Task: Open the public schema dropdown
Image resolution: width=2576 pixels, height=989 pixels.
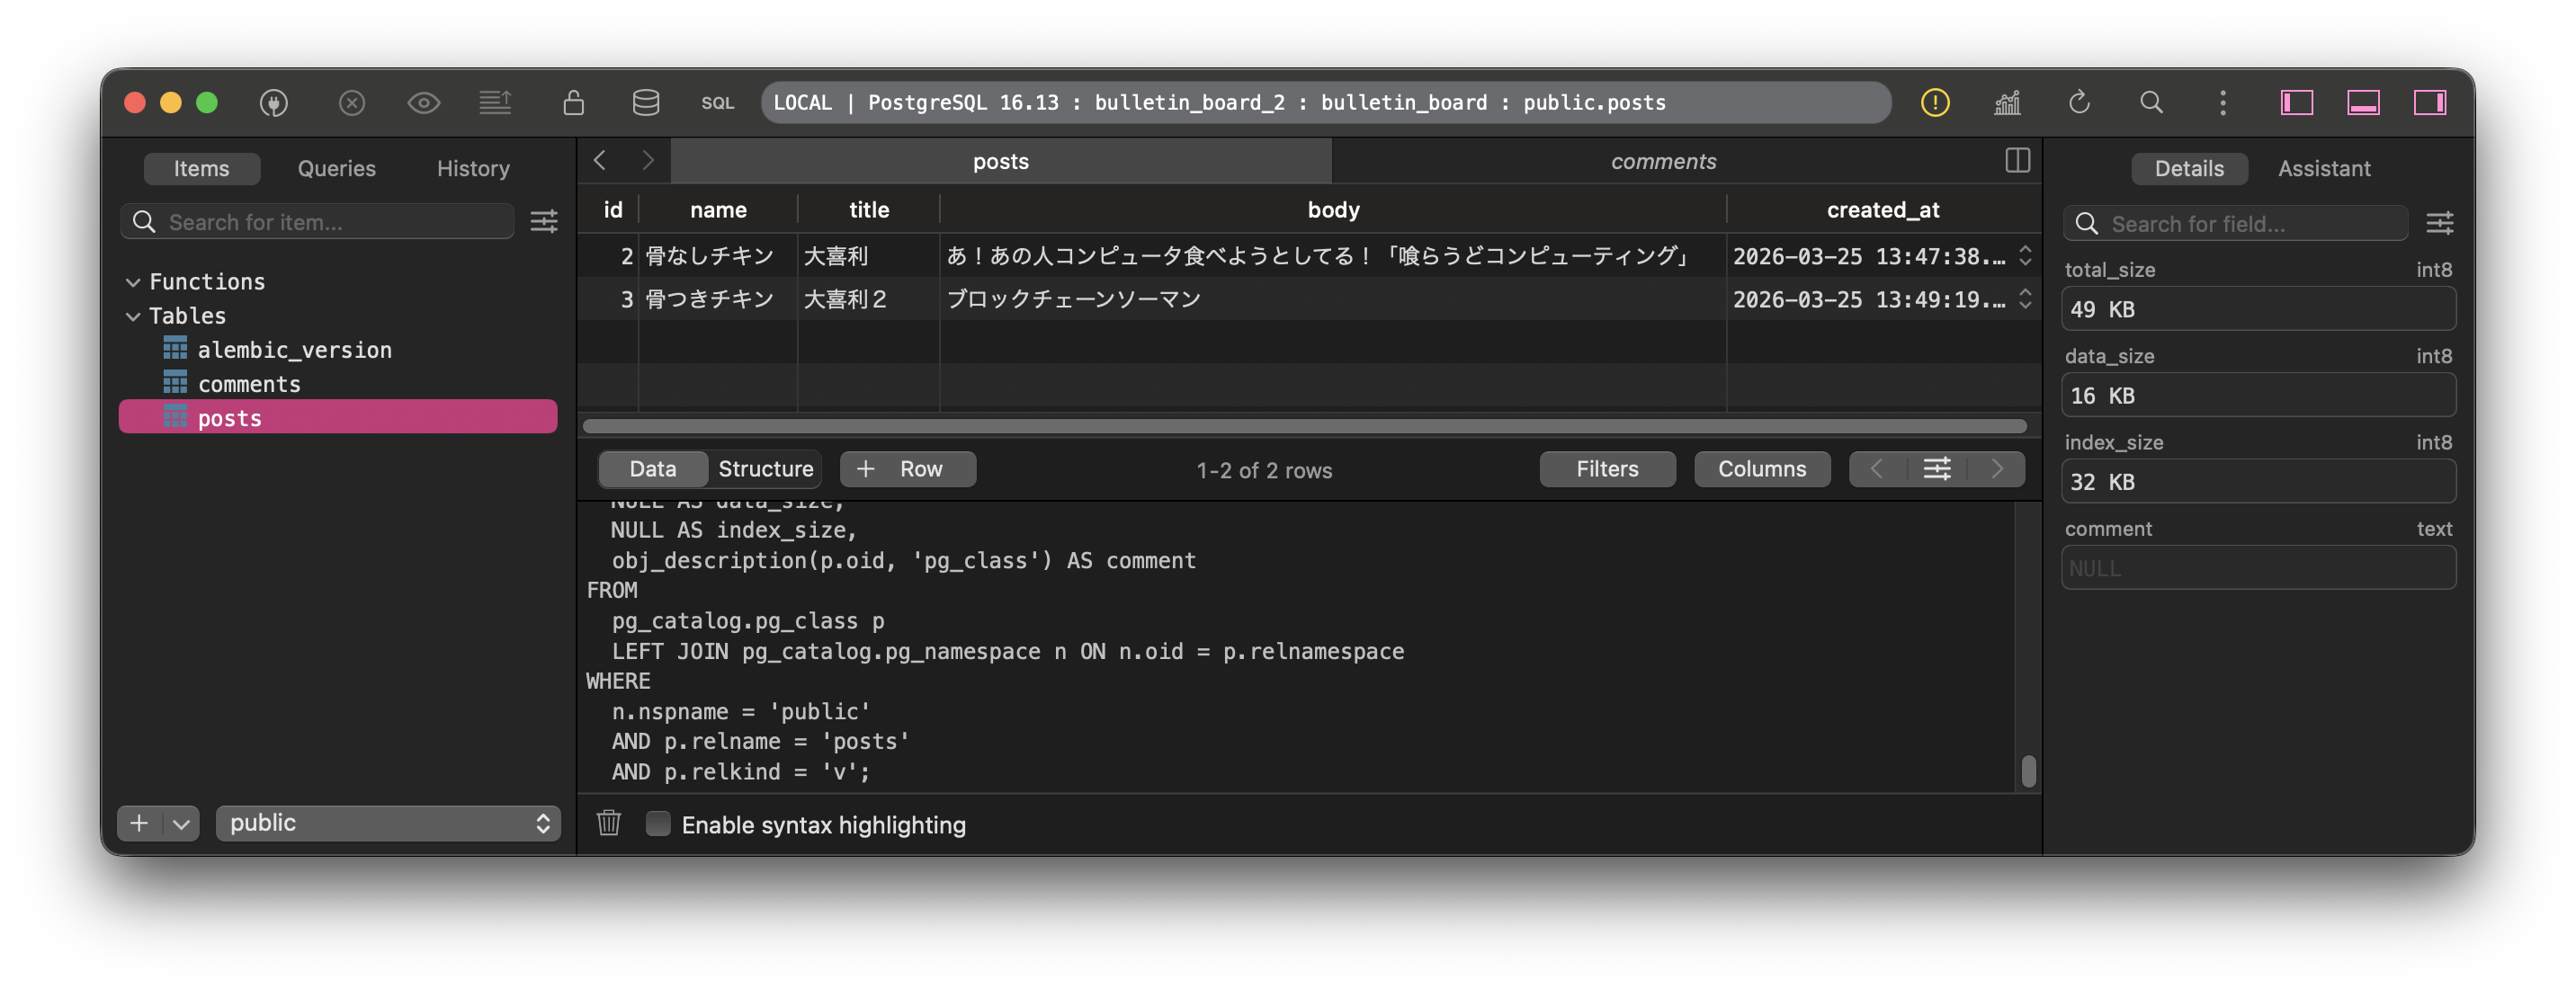Action: point(388,823)
